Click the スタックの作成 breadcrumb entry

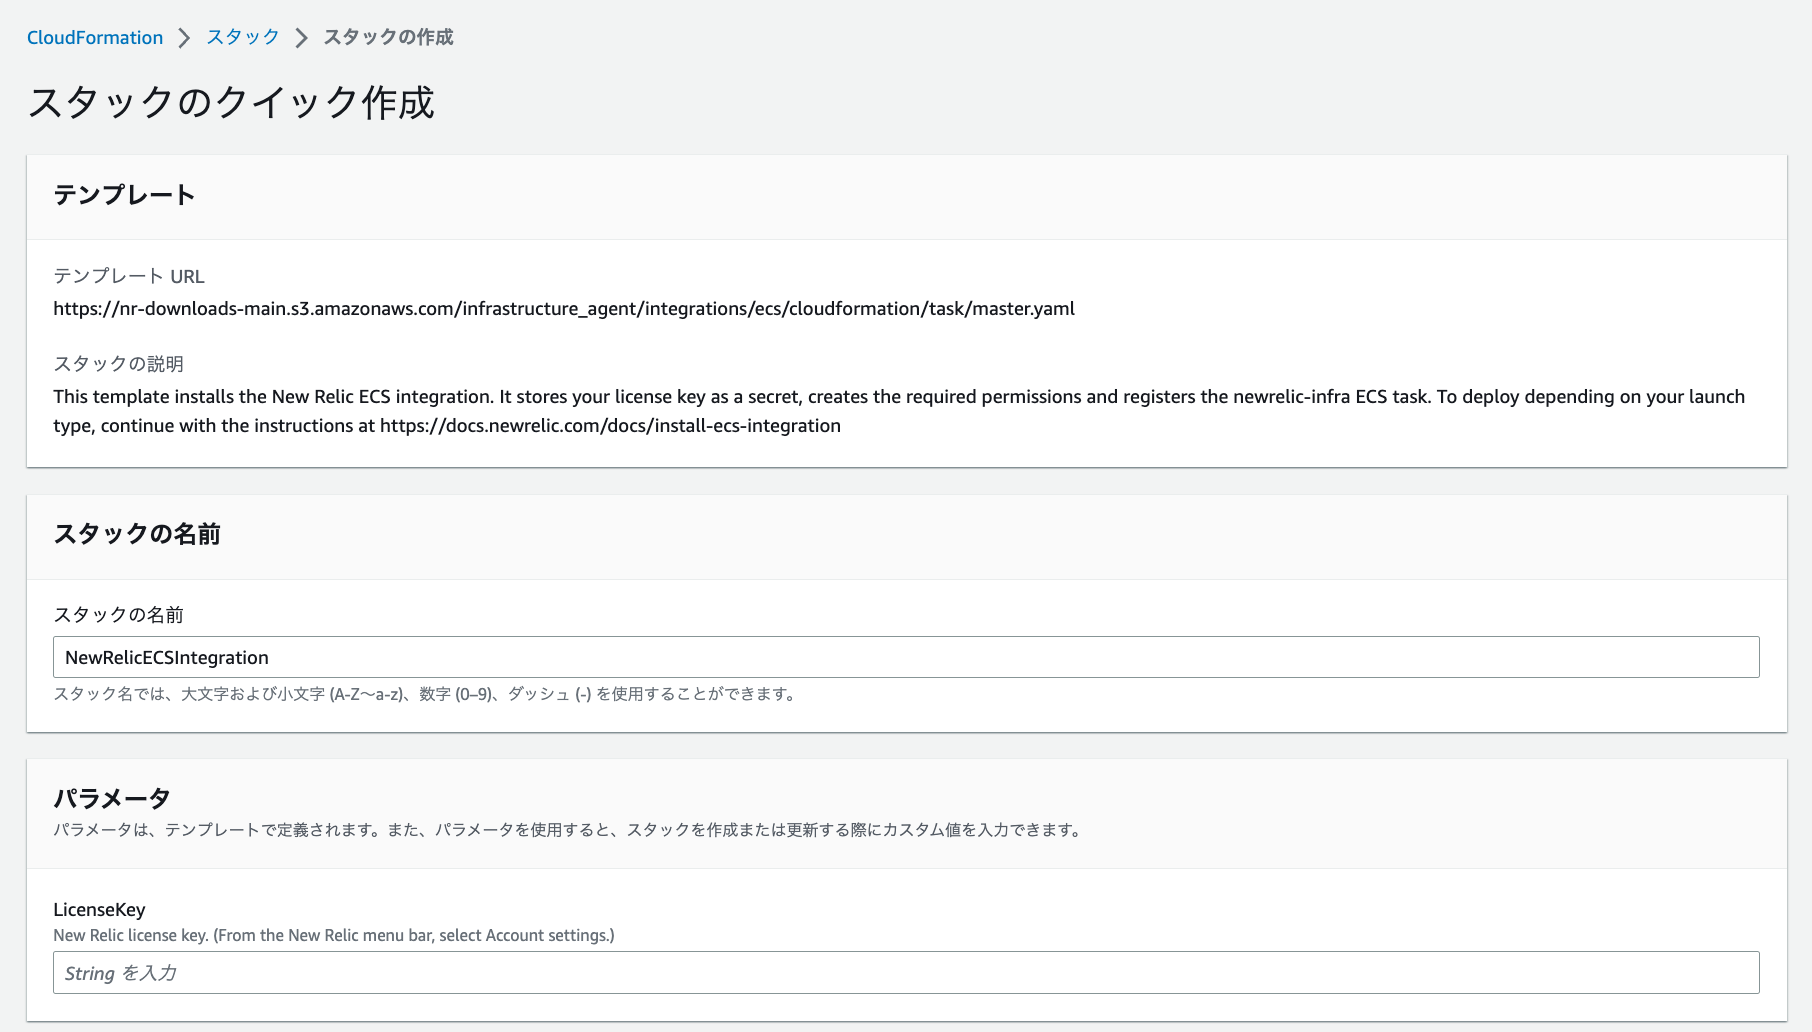tap(387, 37)
